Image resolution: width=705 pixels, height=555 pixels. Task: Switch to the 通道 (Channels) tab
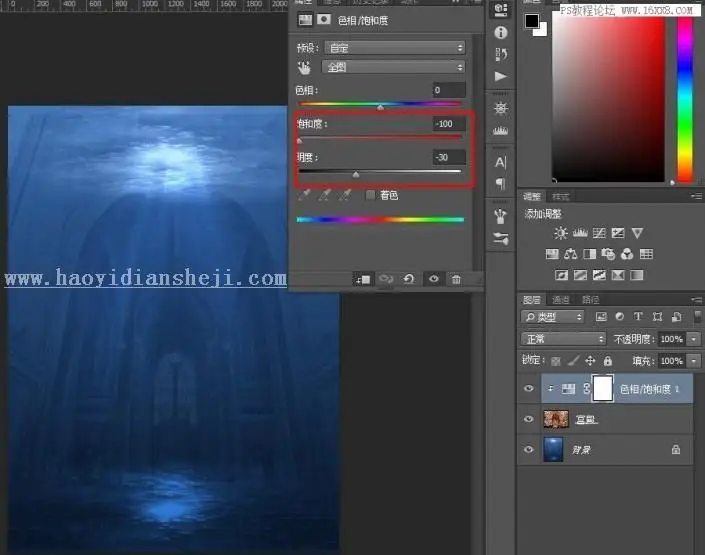pos(561,300)
